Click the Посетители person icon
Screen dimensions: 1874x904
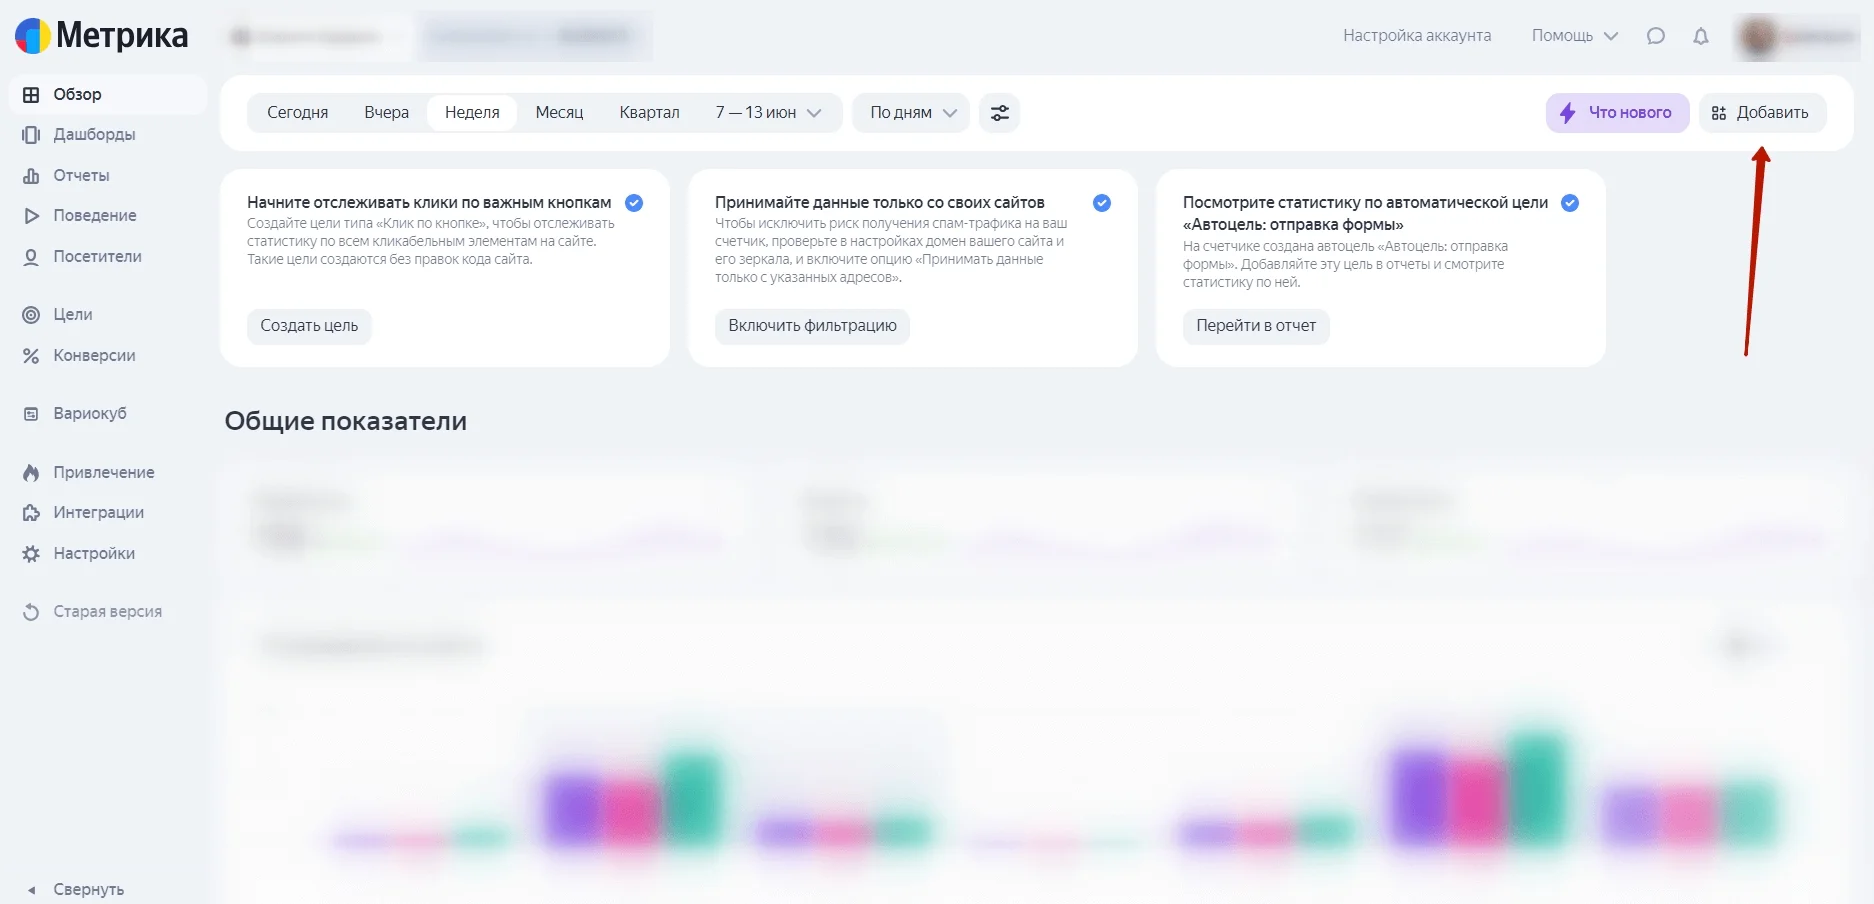pos(31,257)
